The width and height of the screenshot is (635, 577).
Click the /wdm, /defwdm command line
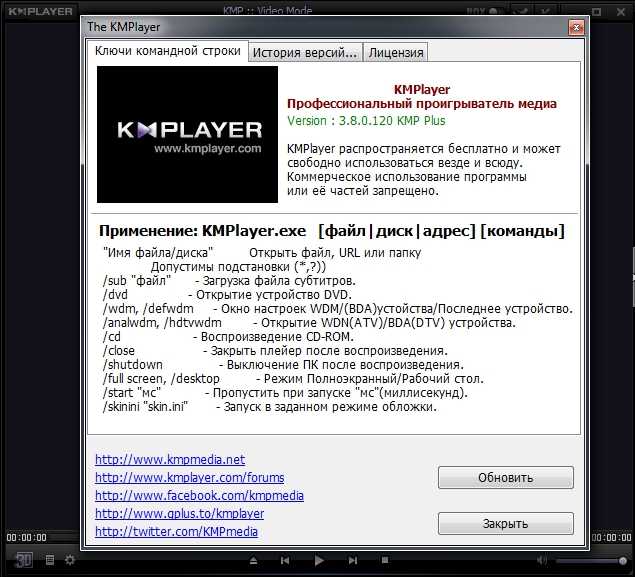click(338, 309)
